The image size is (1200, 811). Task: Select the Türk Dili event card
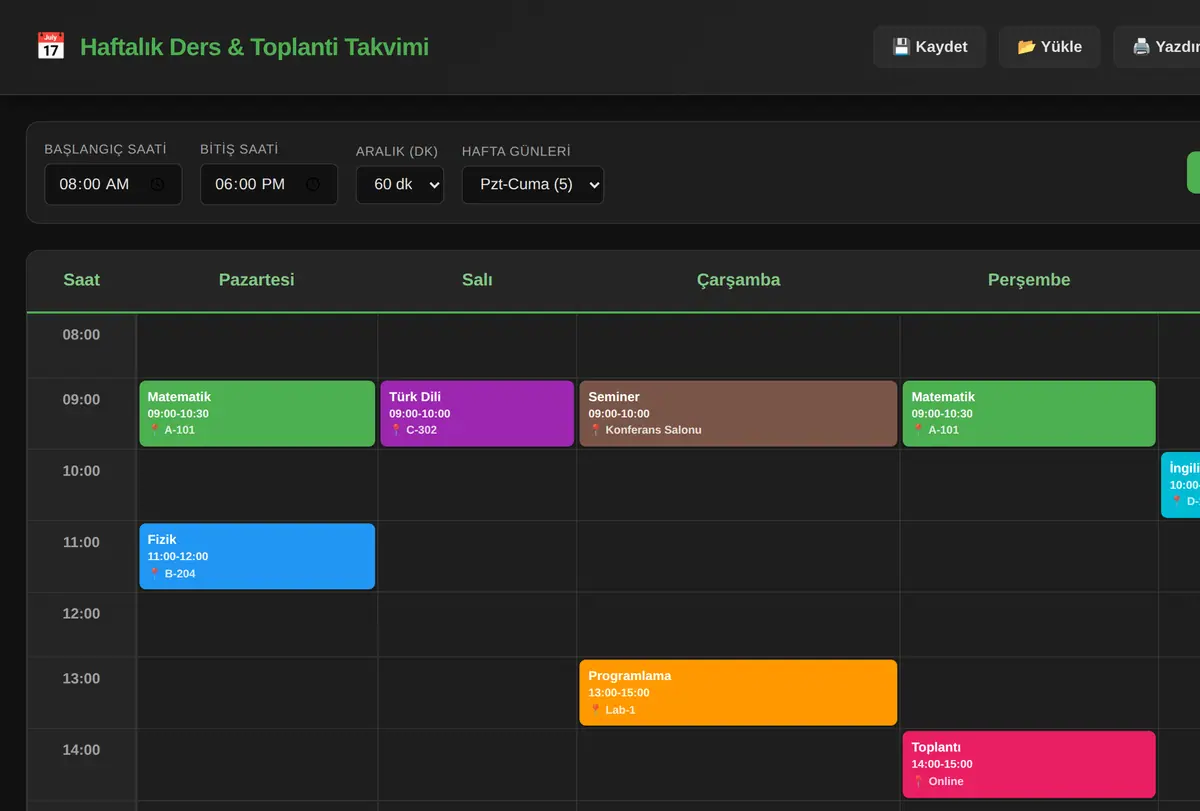pyautogui.click(x=477, y=413)
